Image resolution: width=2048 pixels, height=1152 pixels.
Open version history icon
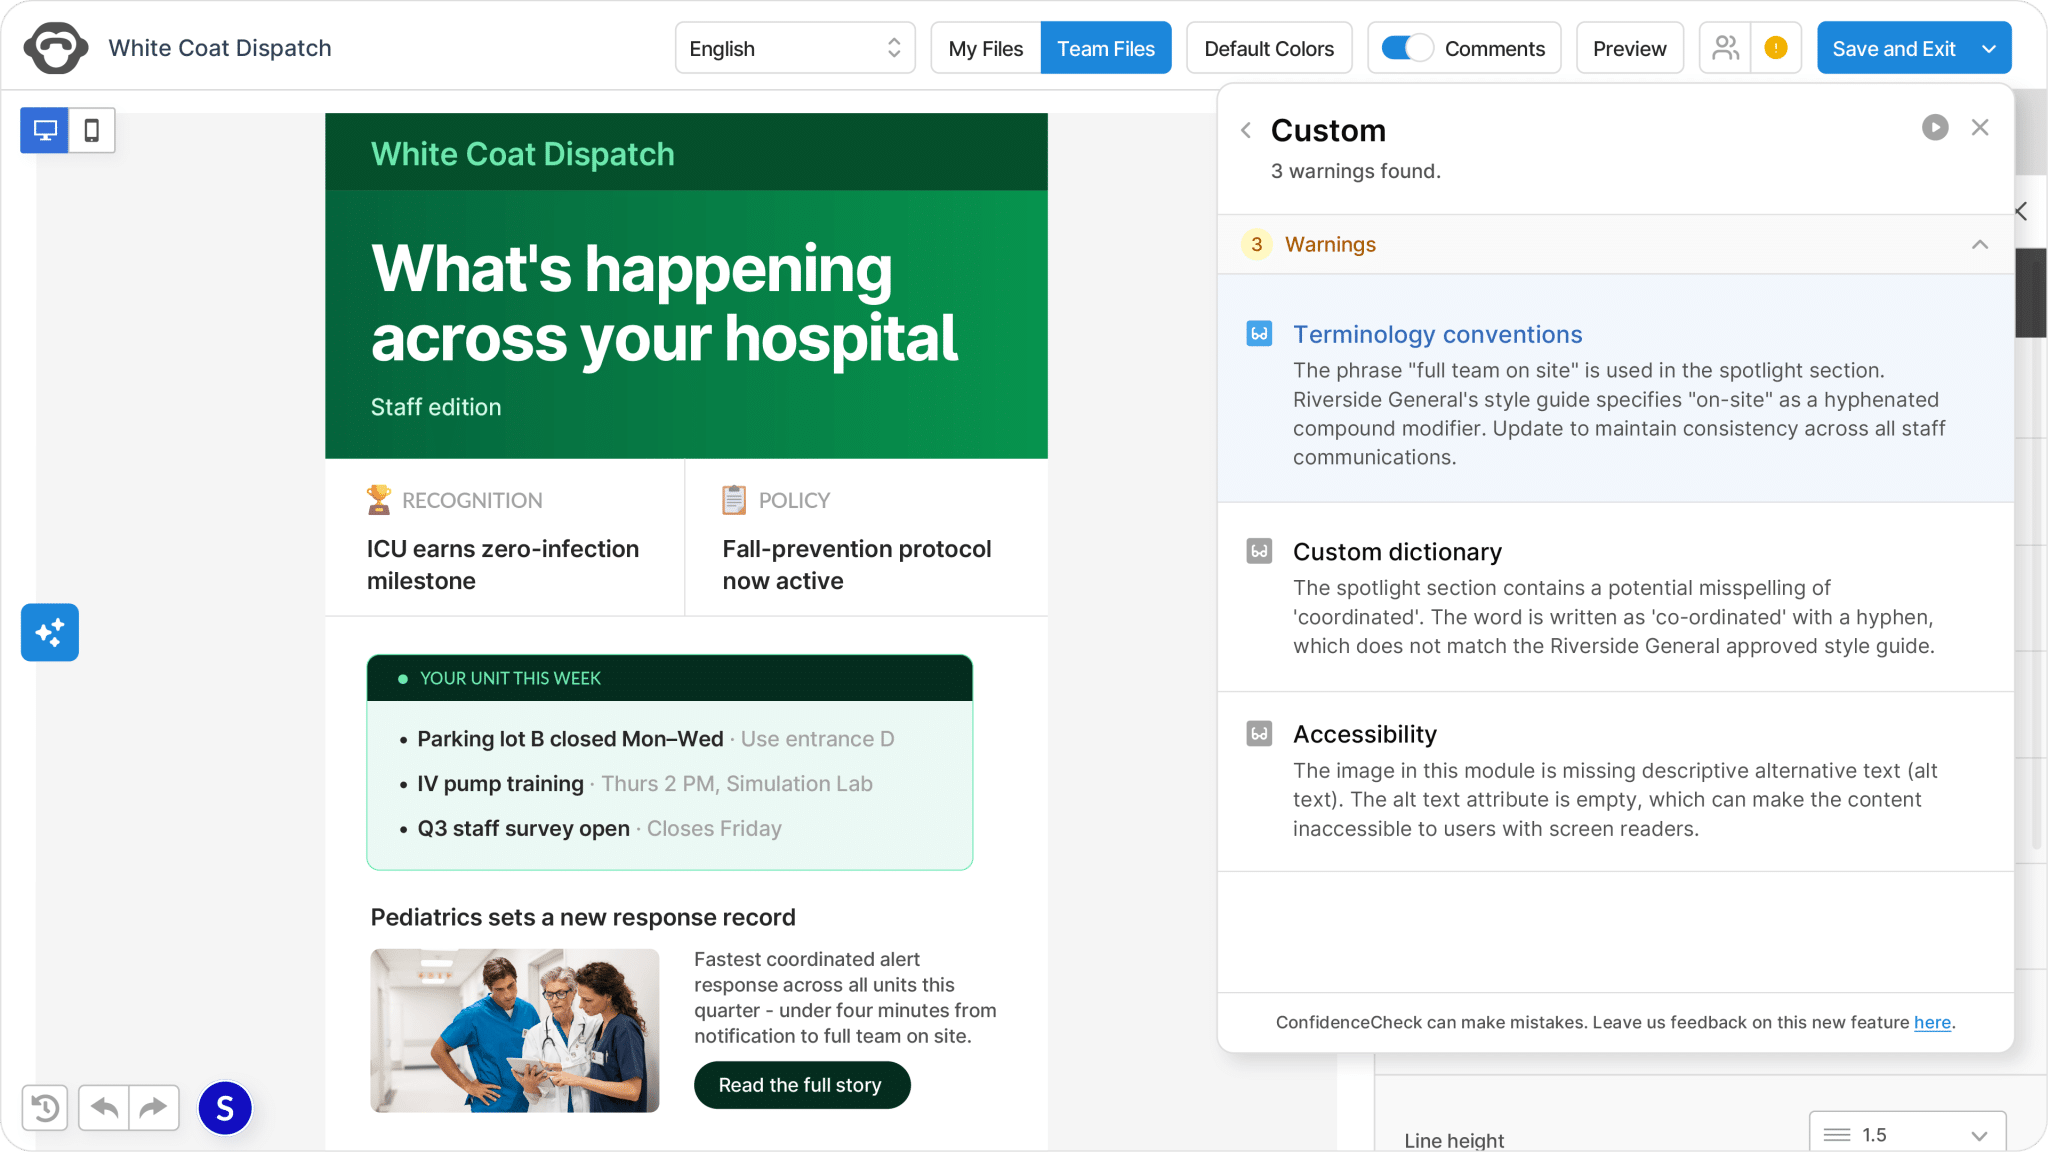45,1108
